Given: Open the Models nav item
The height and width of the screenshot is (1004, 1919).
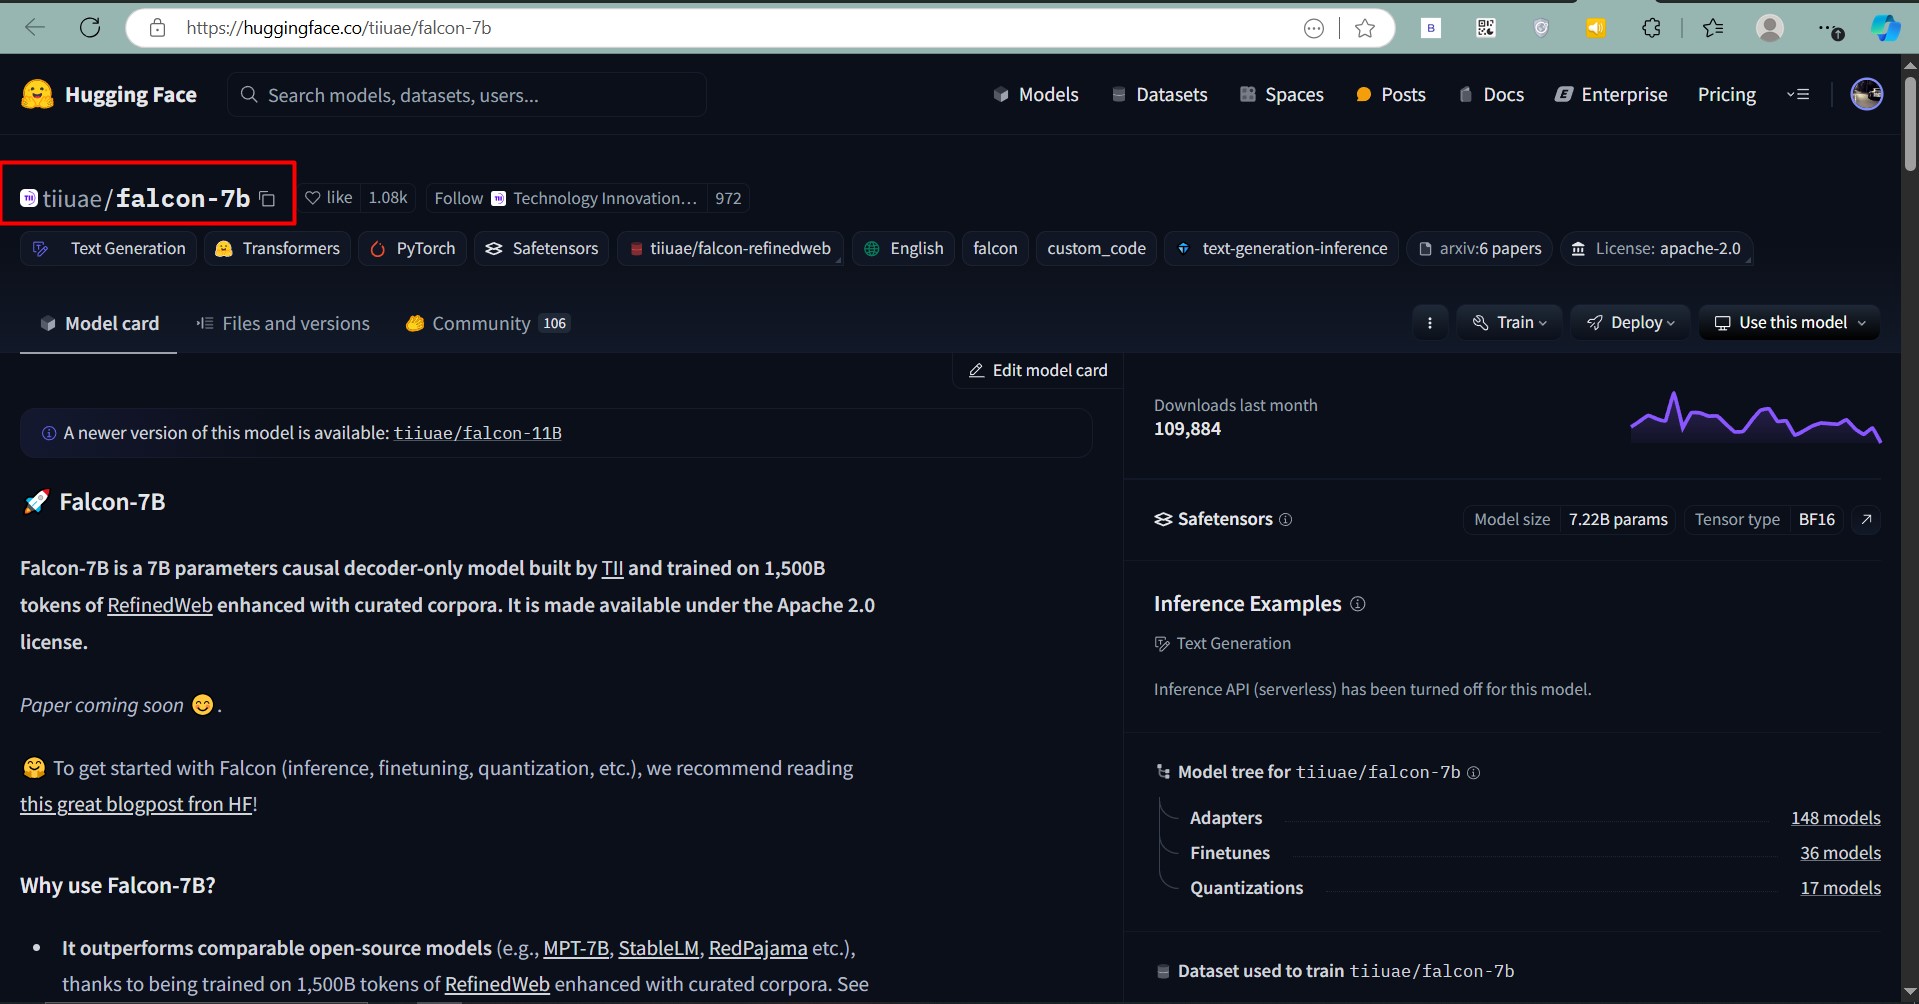Looking at the screenshot, I should [x=1035, y=94].
